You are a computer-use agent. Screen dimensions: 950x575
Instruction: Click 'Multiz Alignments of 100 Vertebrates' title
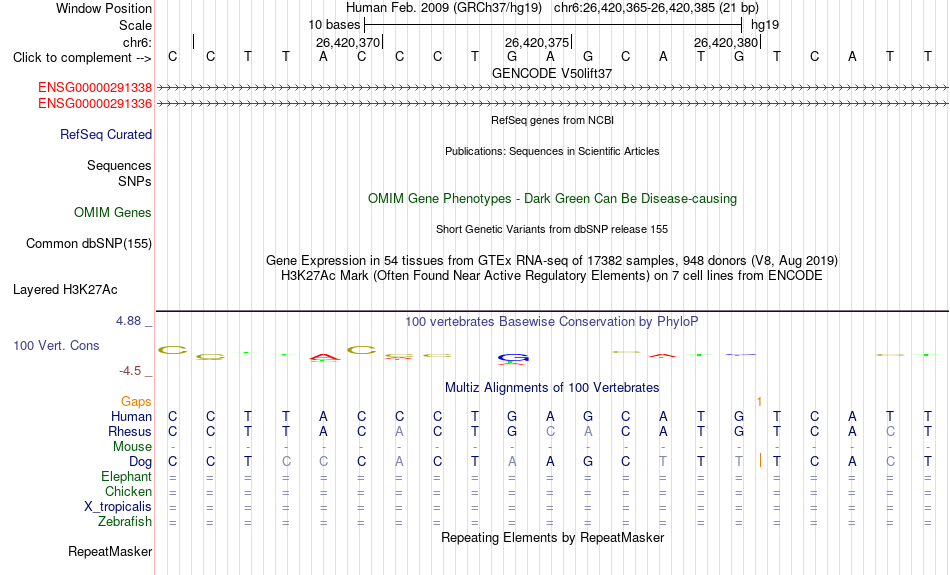(552, 388)
